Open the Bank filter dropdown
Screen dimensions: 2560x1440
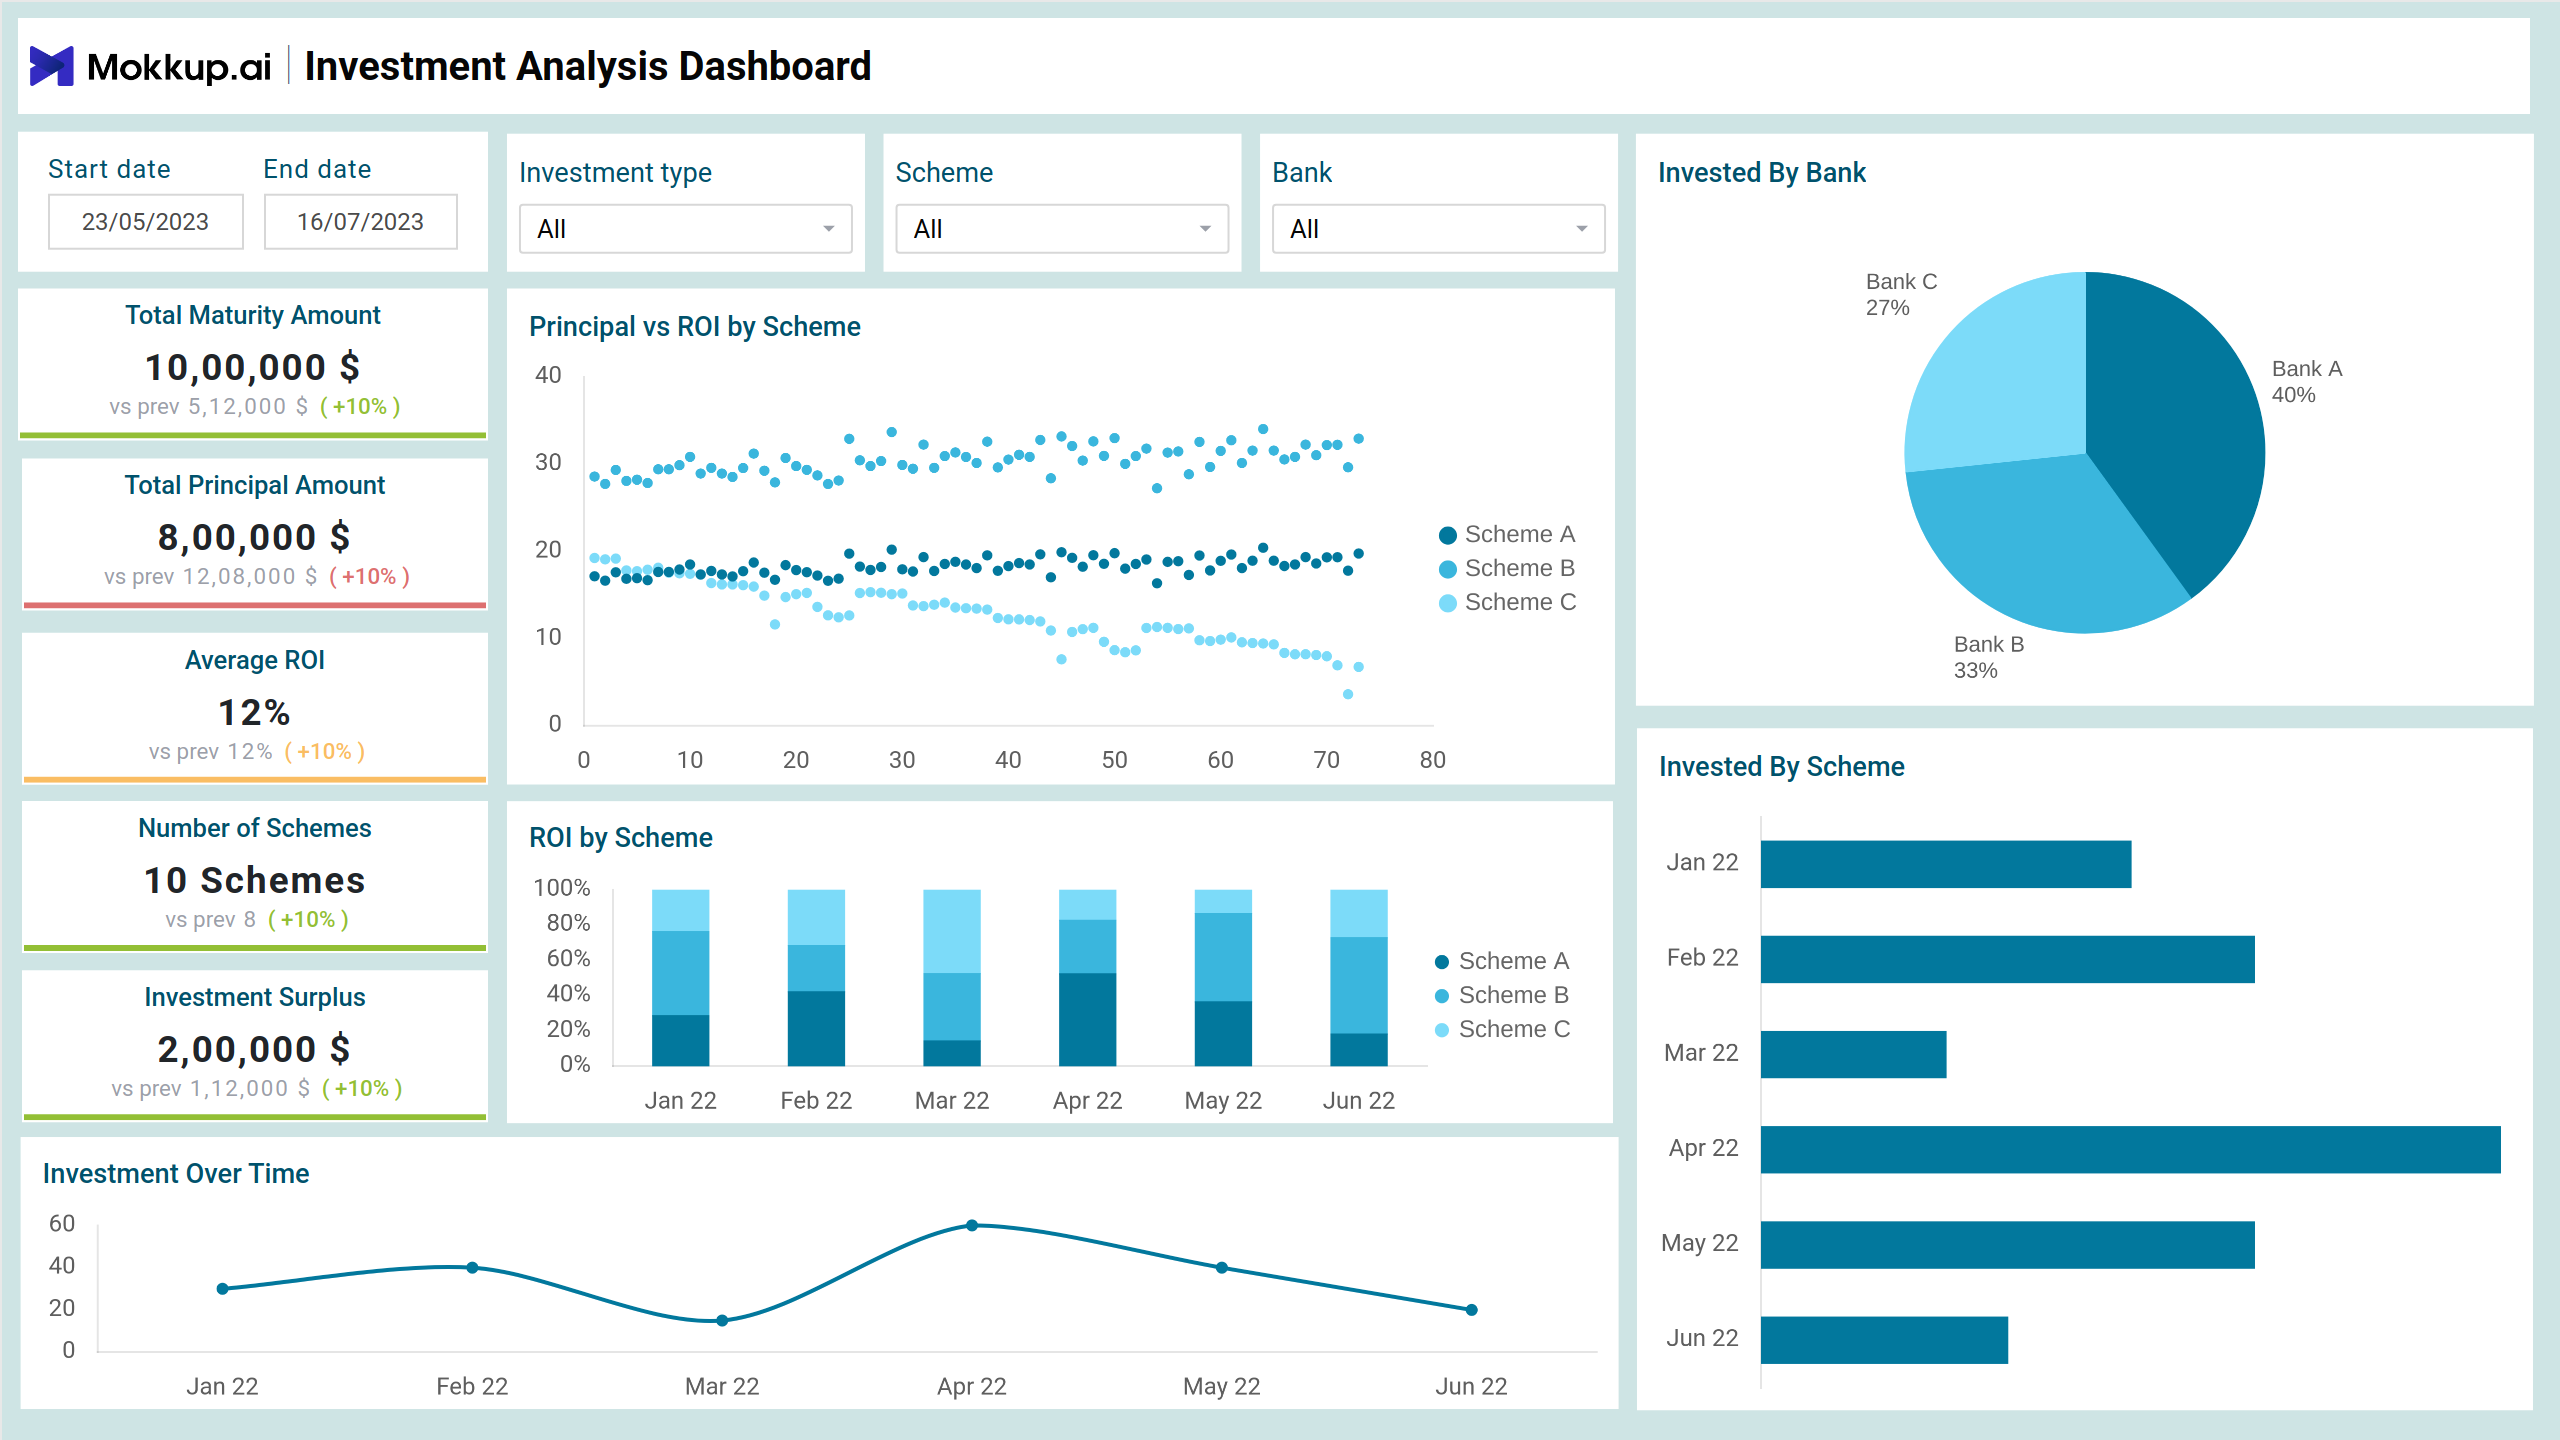coord(1439,229)
